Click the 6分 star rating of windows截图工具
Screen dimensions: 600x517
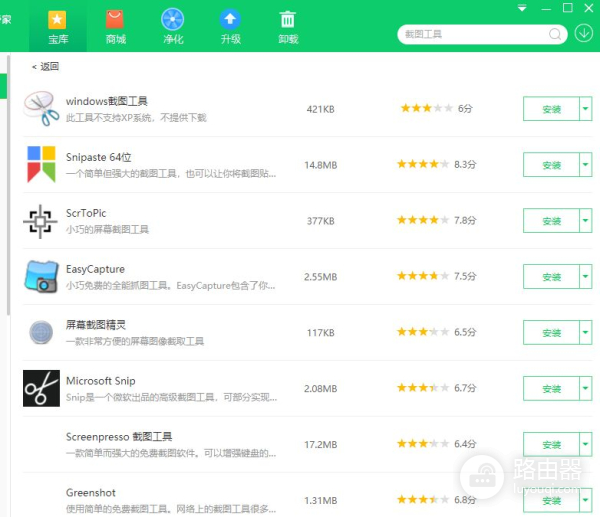click(437, 108)
